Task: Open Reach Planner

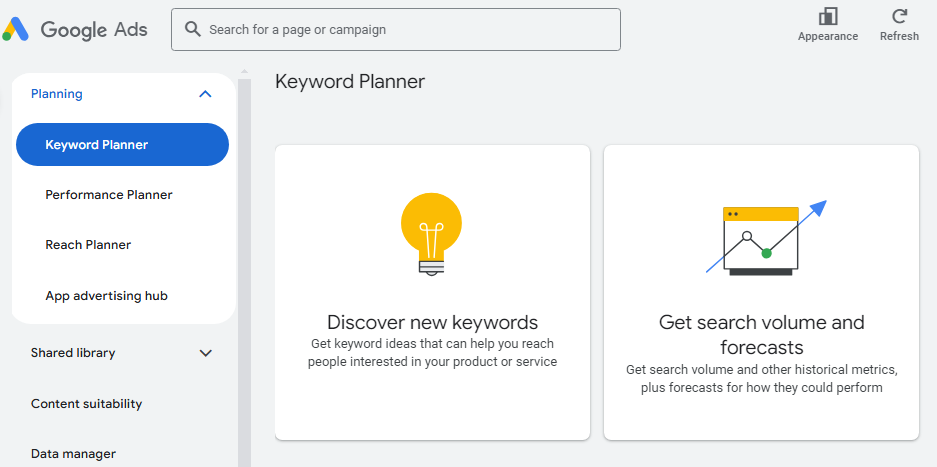Action: tap(88, 245)
